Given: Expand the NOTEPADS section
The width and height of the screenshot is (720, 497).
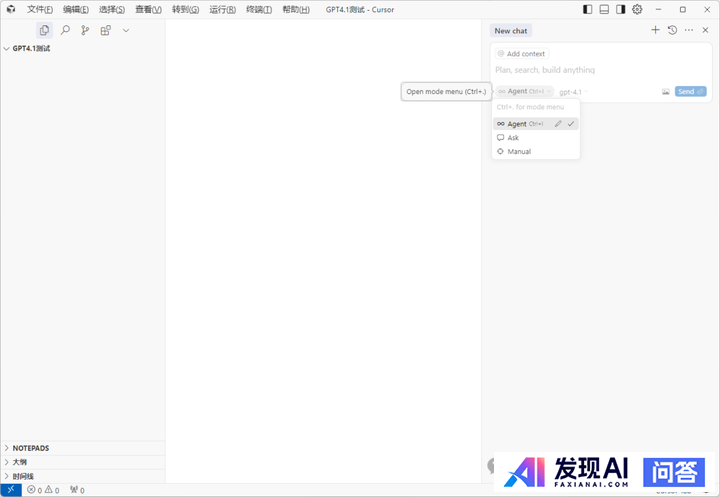Looking at the screenshot, I should pyautogui.click(x=83, y=448).
